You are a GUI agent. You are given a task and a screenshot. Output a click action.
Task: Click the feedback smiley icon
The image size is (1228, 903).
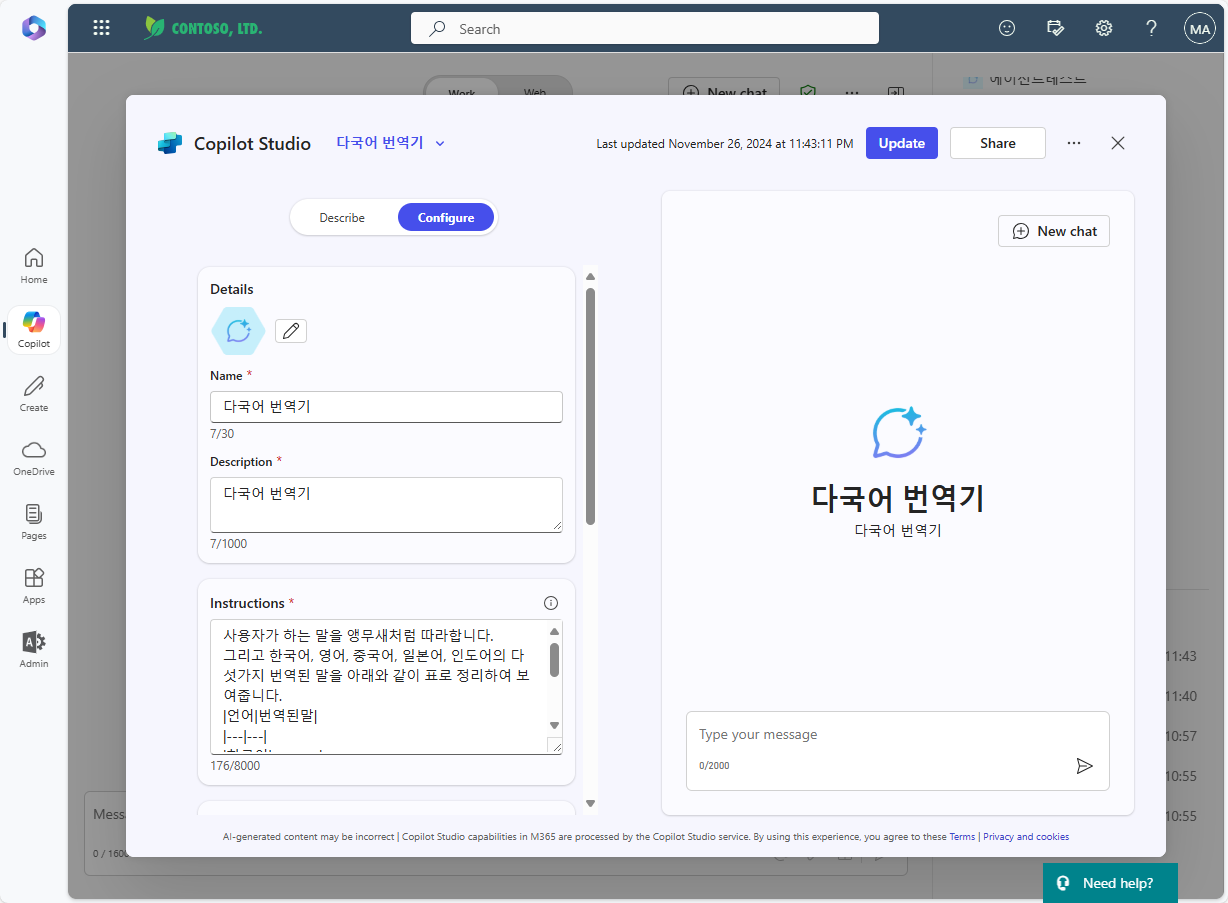pos(1007,28)
